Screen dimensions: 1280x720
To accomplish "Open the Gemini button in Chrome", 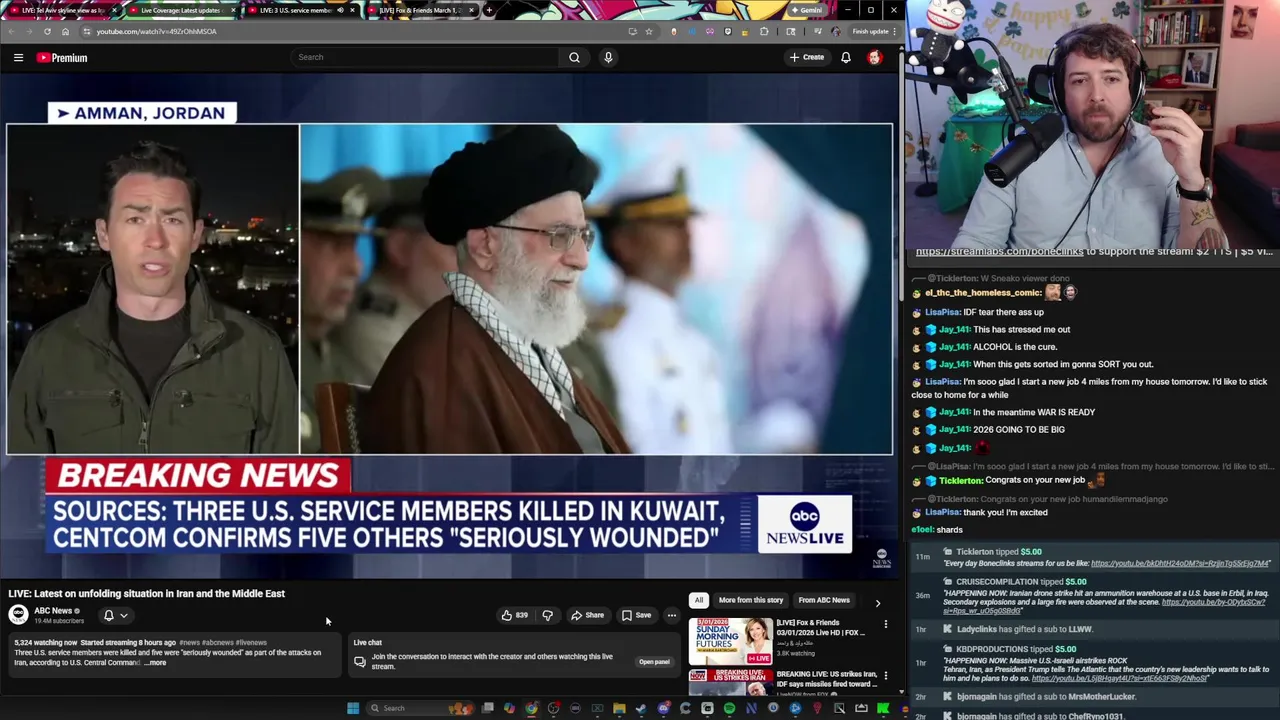I will (806, 10).
